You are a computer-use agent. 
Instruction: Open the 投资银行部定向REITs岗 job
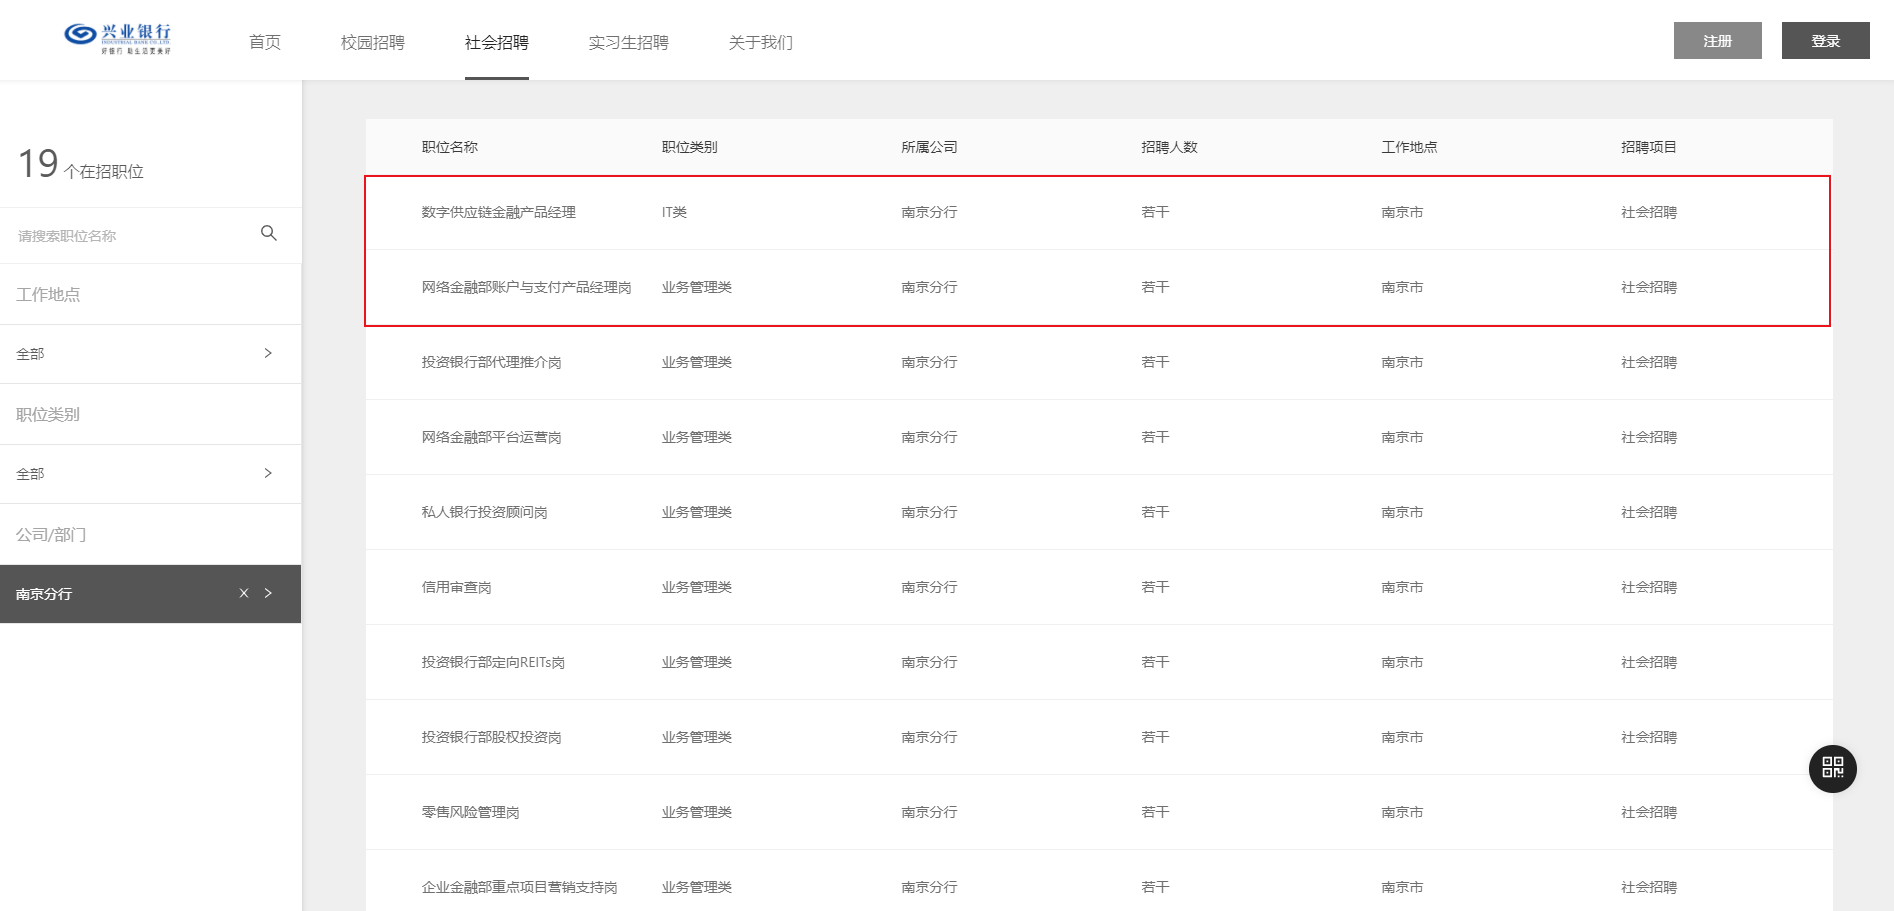point(493,662)
